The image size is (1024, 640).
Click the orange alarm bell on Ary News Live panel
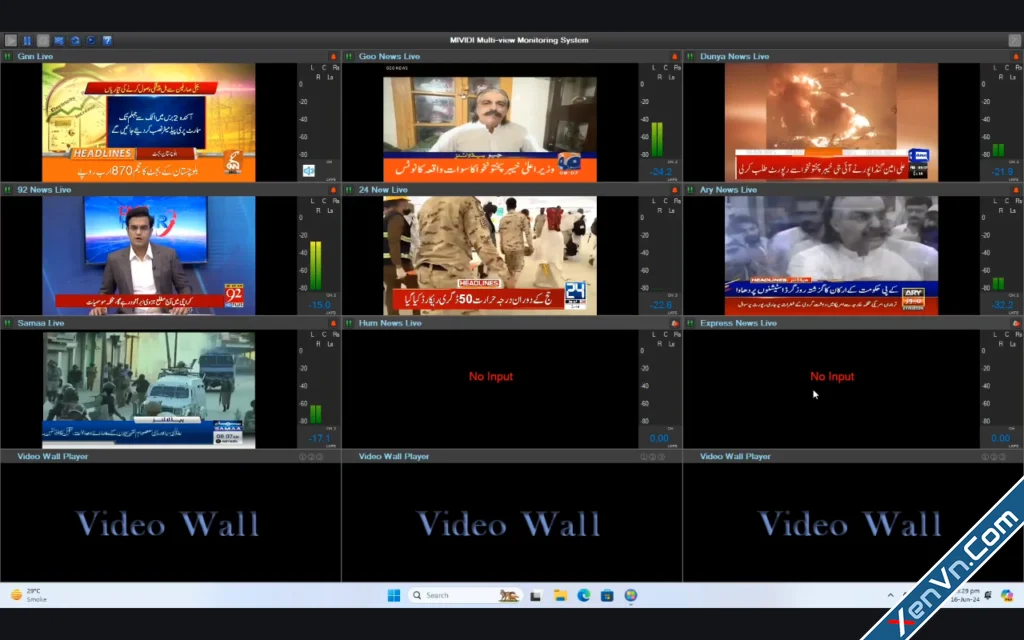click(1016, 190)
